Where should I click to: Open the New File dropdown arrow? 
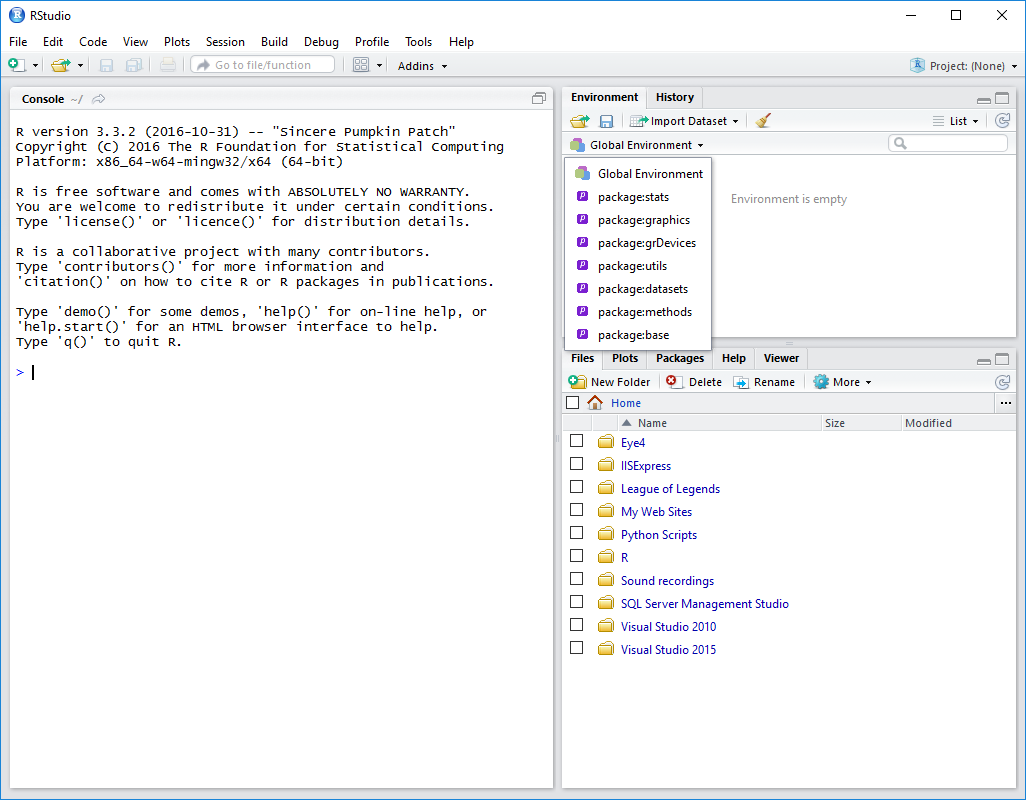click(35, 65)
